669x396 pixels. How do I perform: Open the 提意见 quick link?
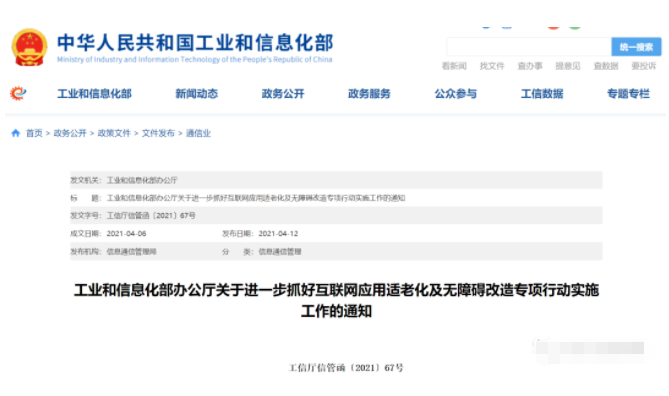click(568, 66)
